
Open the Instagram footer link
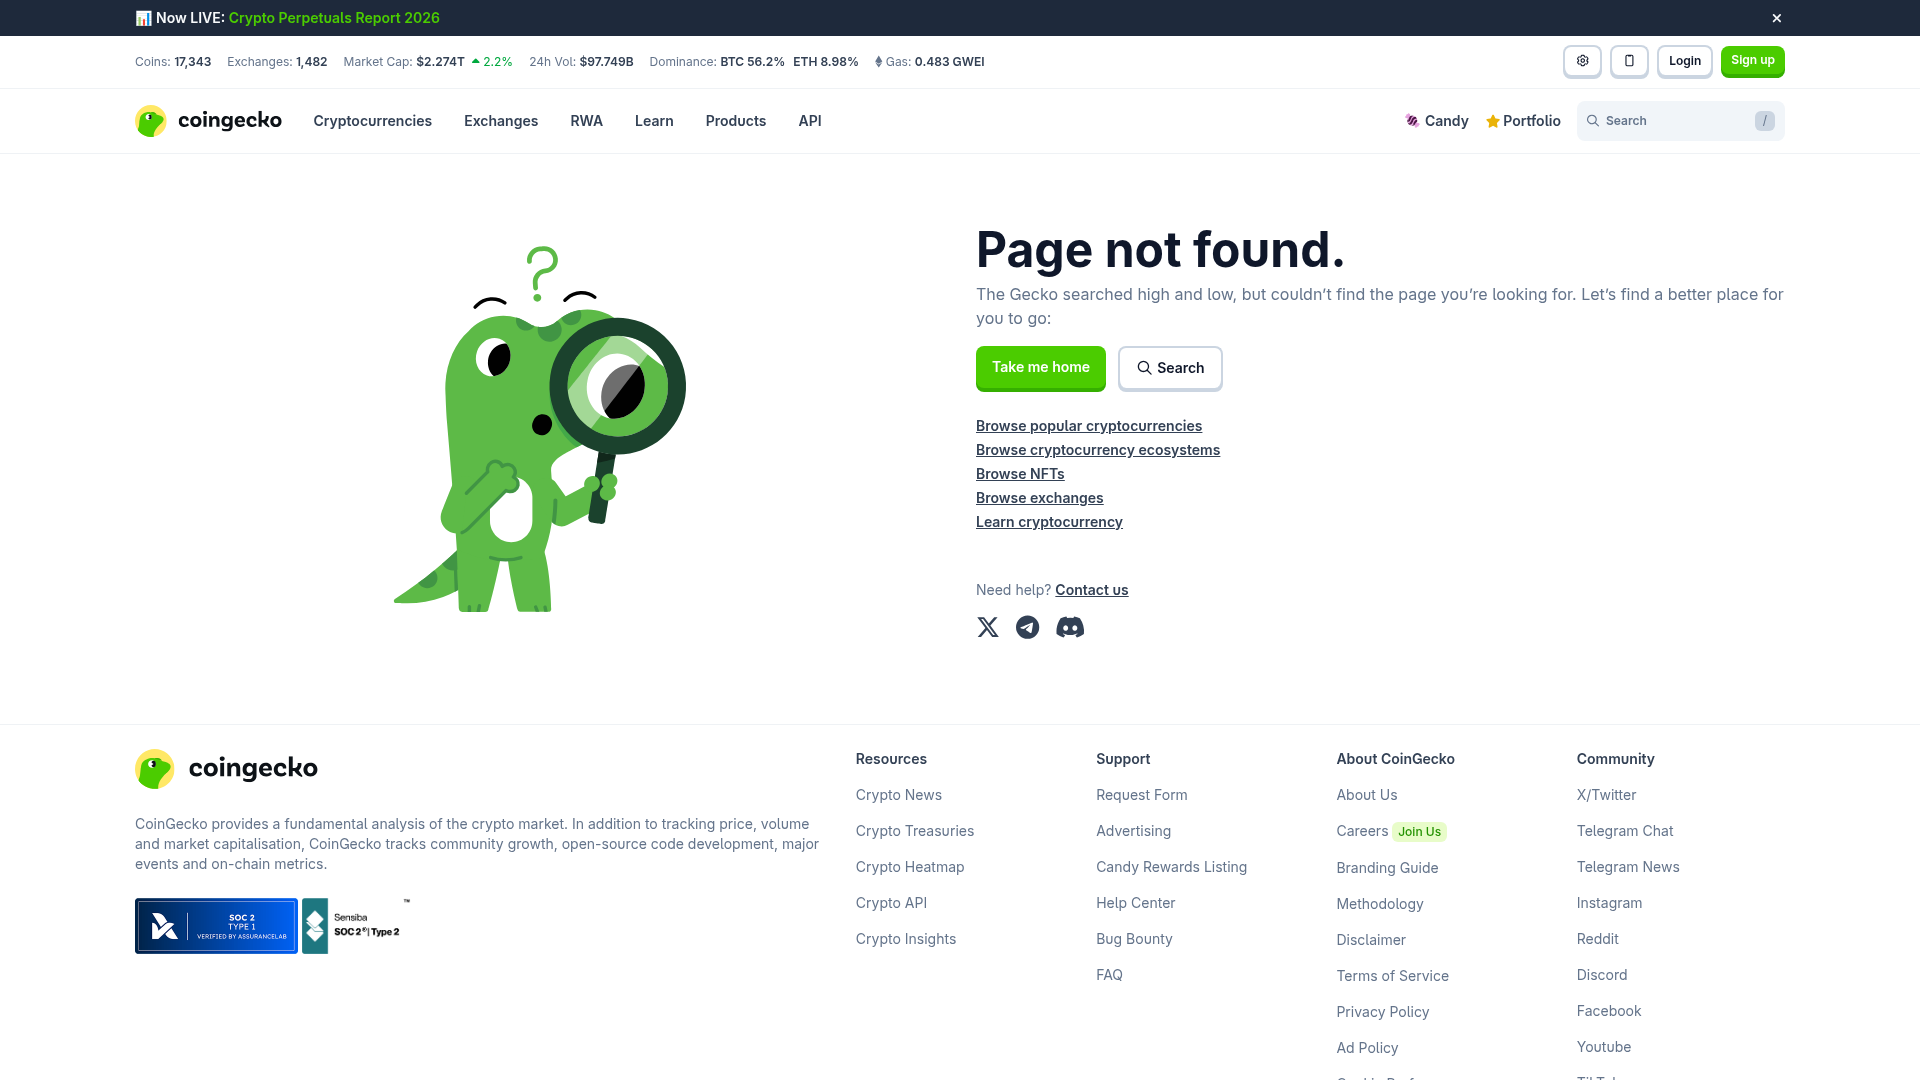pos(1610,903)
